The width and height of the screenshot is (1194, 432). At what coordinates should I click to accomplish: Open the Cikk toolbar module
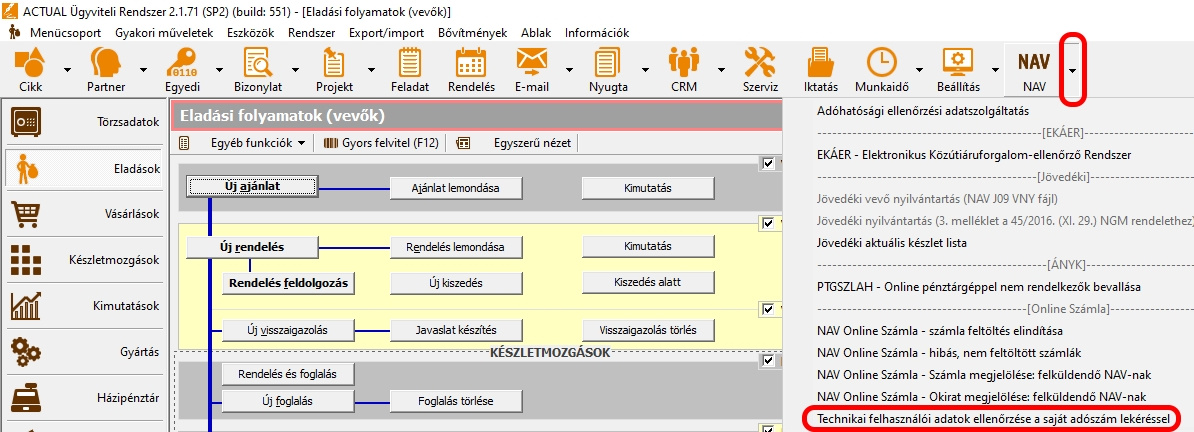coord(30,69)
